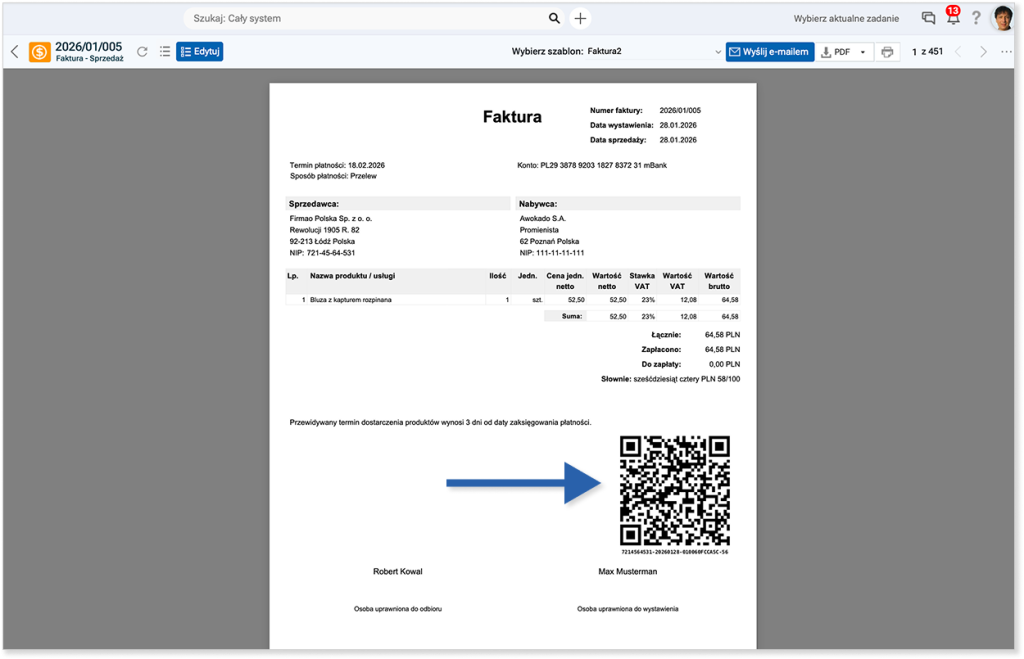Click the plus quick-add button
1024x659 pixels.
coord(580,18)
